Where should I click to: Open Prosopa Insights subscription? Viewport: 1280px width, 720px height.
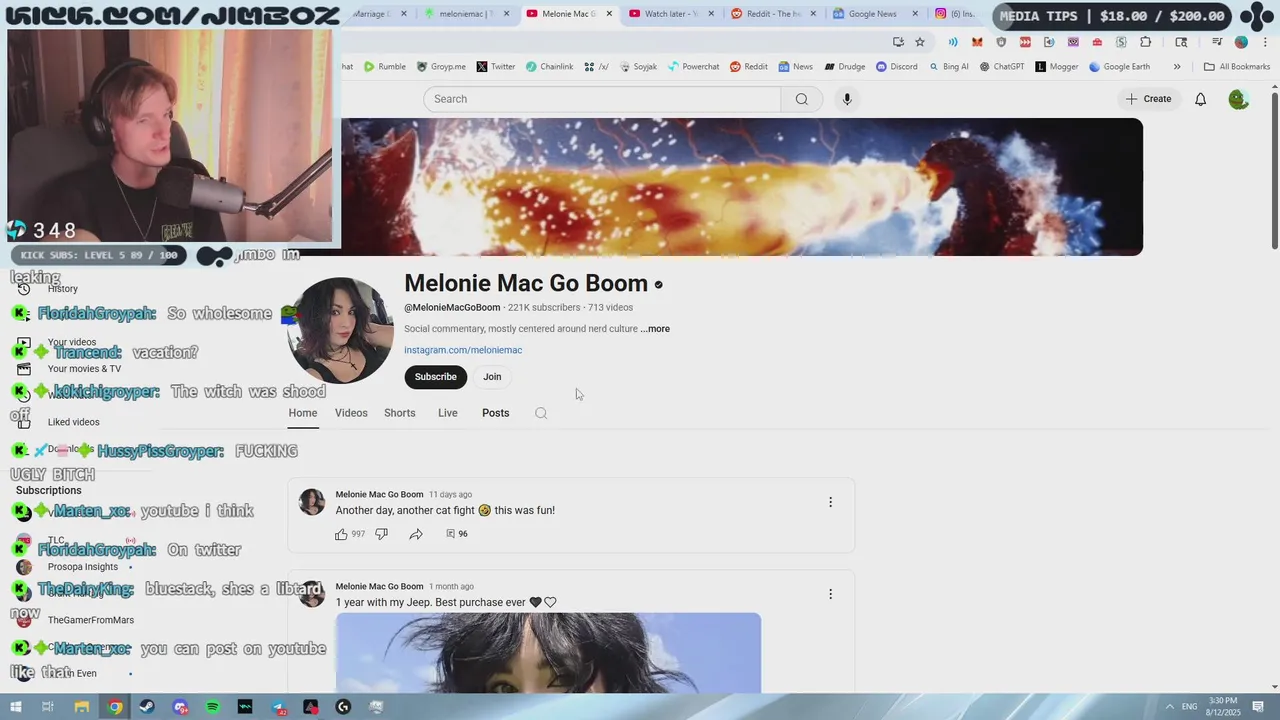83,567
